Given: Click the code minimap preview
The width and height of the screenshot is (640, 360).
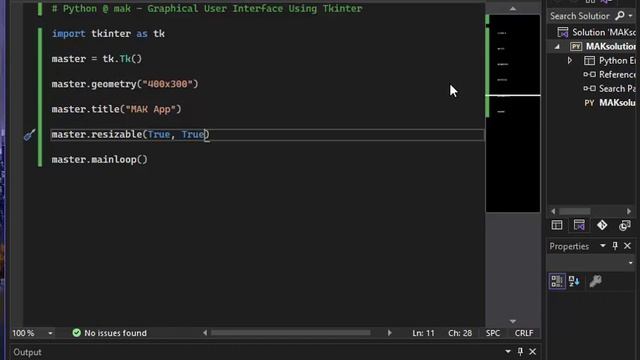Looking at the screenshot, I should tap(513, 113).
